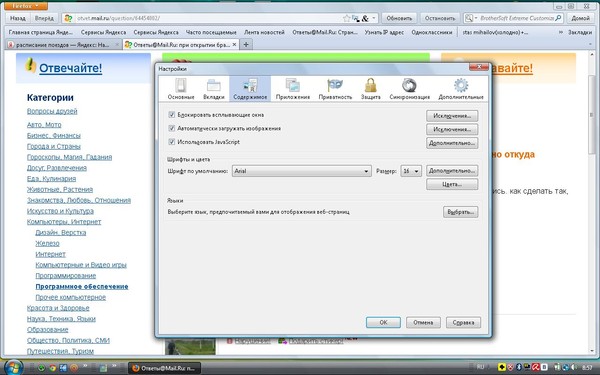Screen dimensions: 600x375
Task: Open Лента новостей bookmark
Action: 264,33
